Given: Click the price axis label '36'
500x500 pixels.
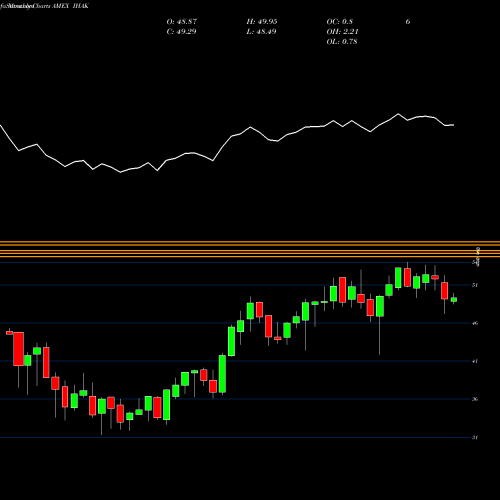Looking at the screenshot, I should [475, 399].
